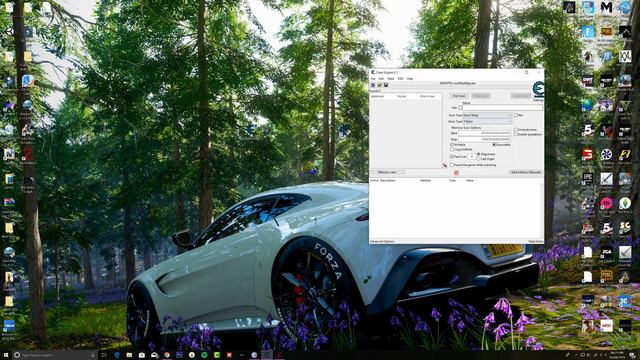Open the globe desktop shortcut icon
Viewport: 640px width, 360px height.
pyautogui.click(x=588, y=105)
